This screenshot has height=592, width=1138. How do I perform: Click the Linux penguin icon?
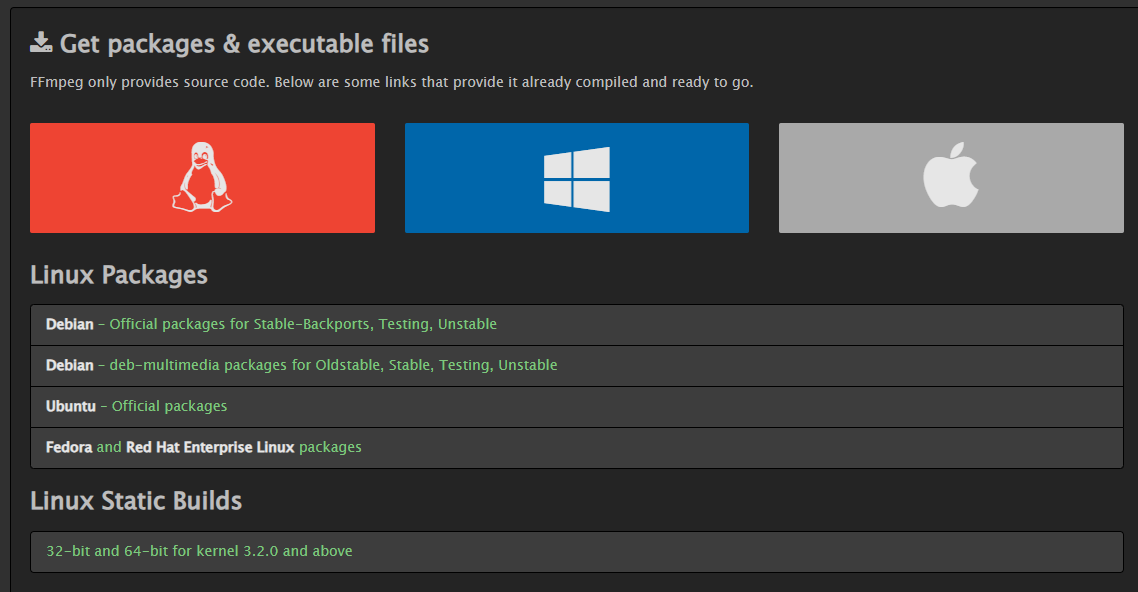(x=202, y=177)
